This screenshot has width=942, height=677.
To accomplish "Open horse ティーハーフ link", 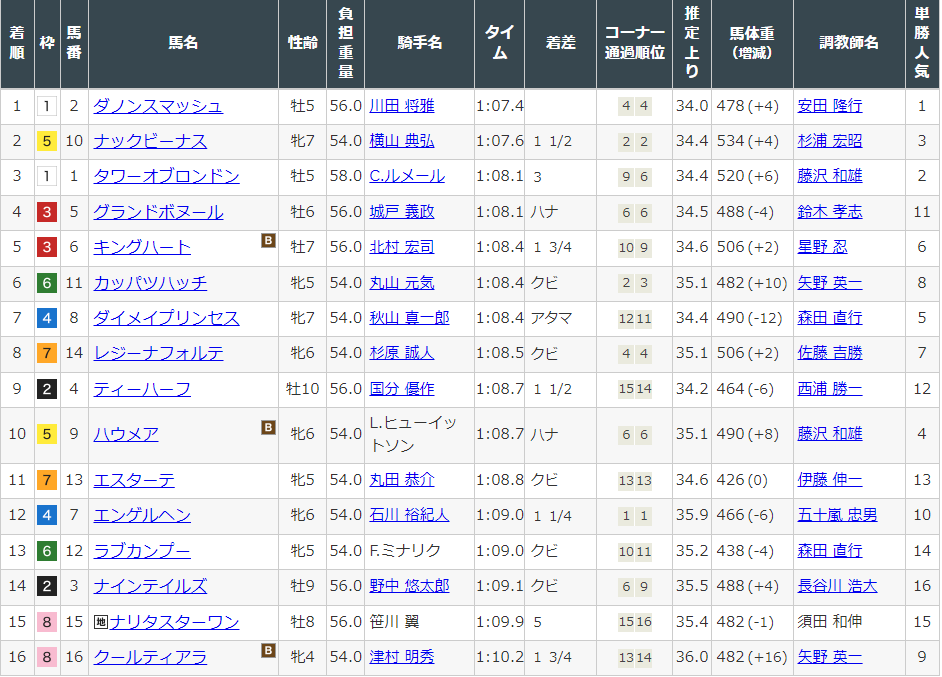I will click(142, 389).
